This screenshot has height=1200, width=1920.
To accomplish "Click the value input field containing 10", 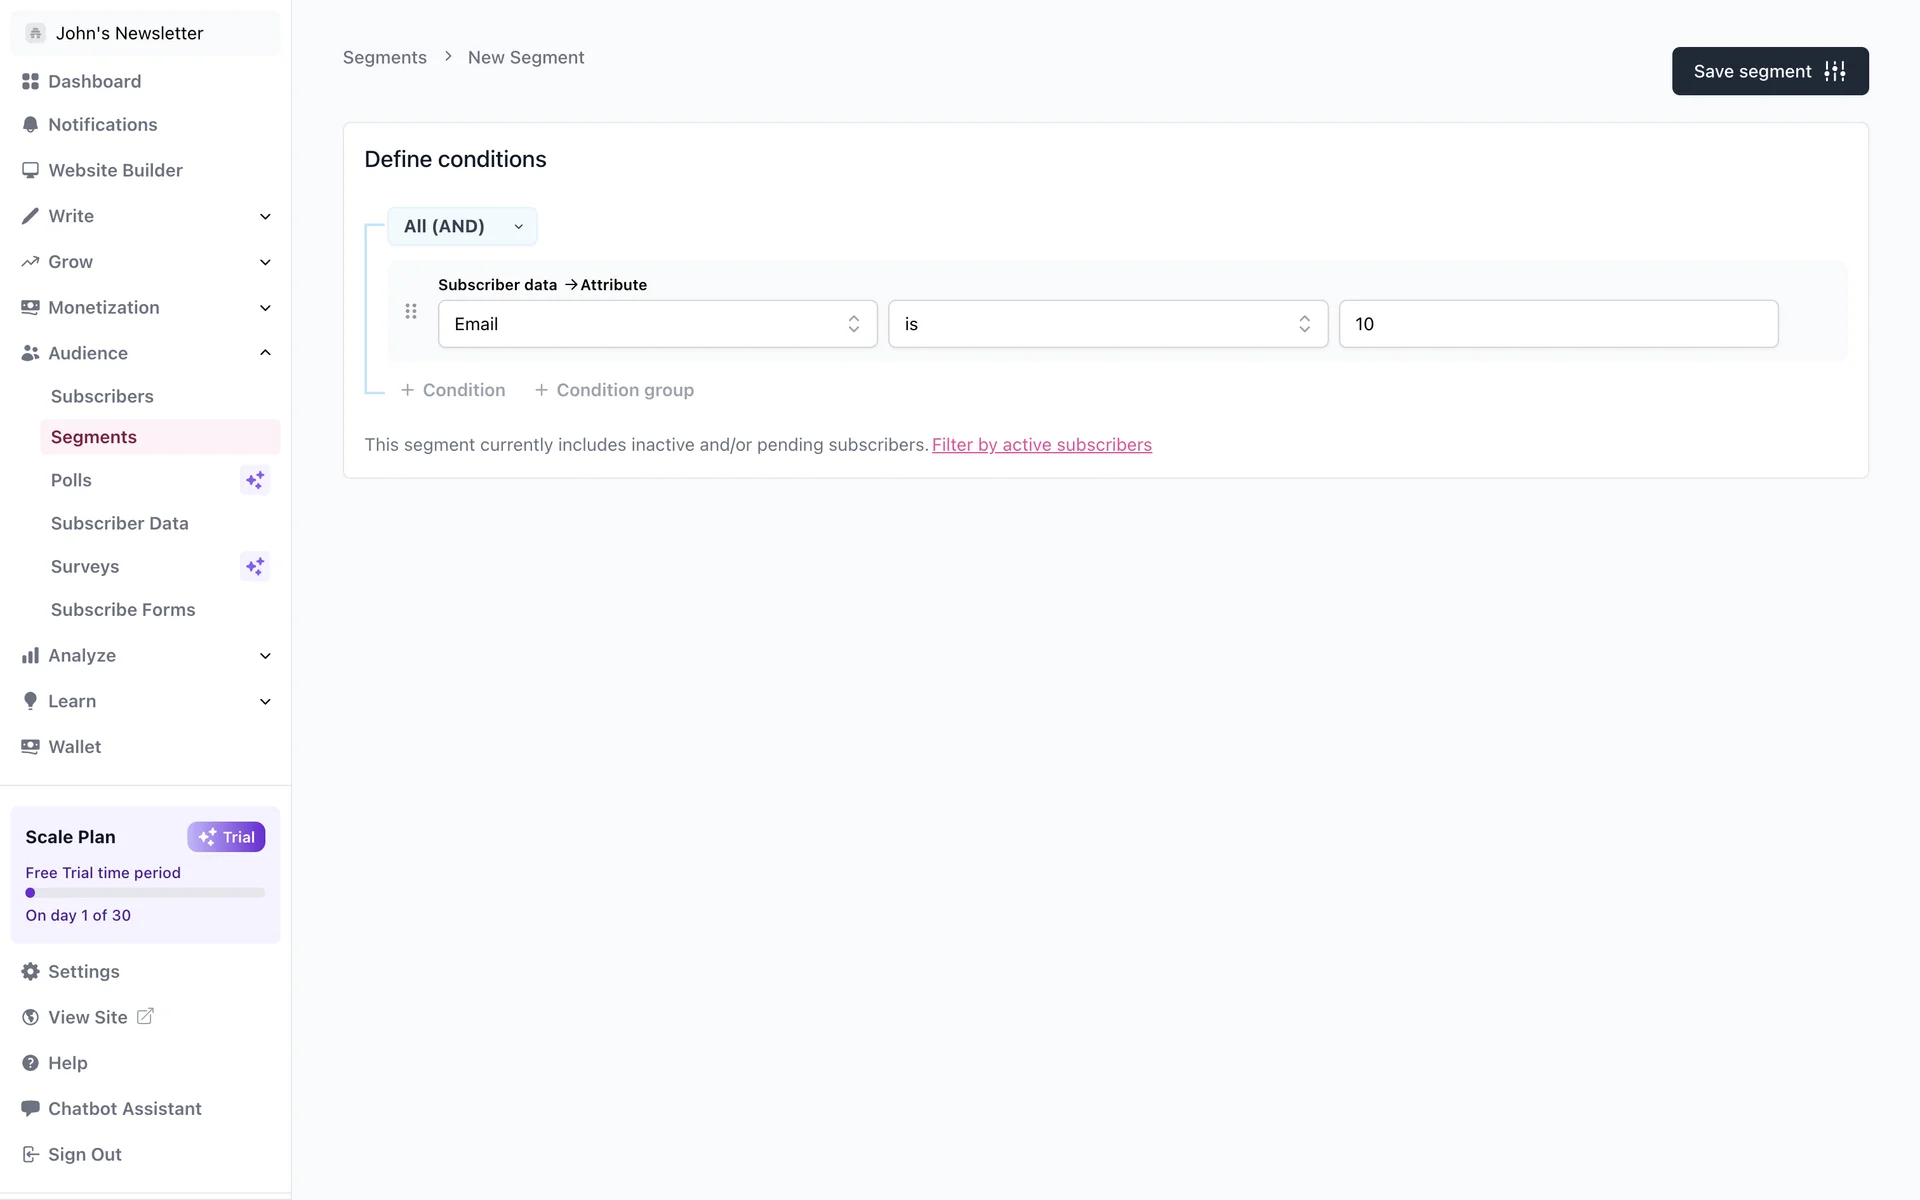I will pyautogui.click(x=1557, y=324).
